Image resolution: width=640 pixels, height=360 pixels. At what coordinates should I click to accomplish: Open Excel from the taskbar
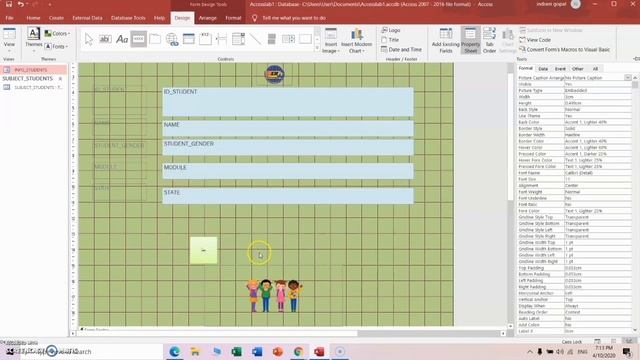(x=236, y=351)
